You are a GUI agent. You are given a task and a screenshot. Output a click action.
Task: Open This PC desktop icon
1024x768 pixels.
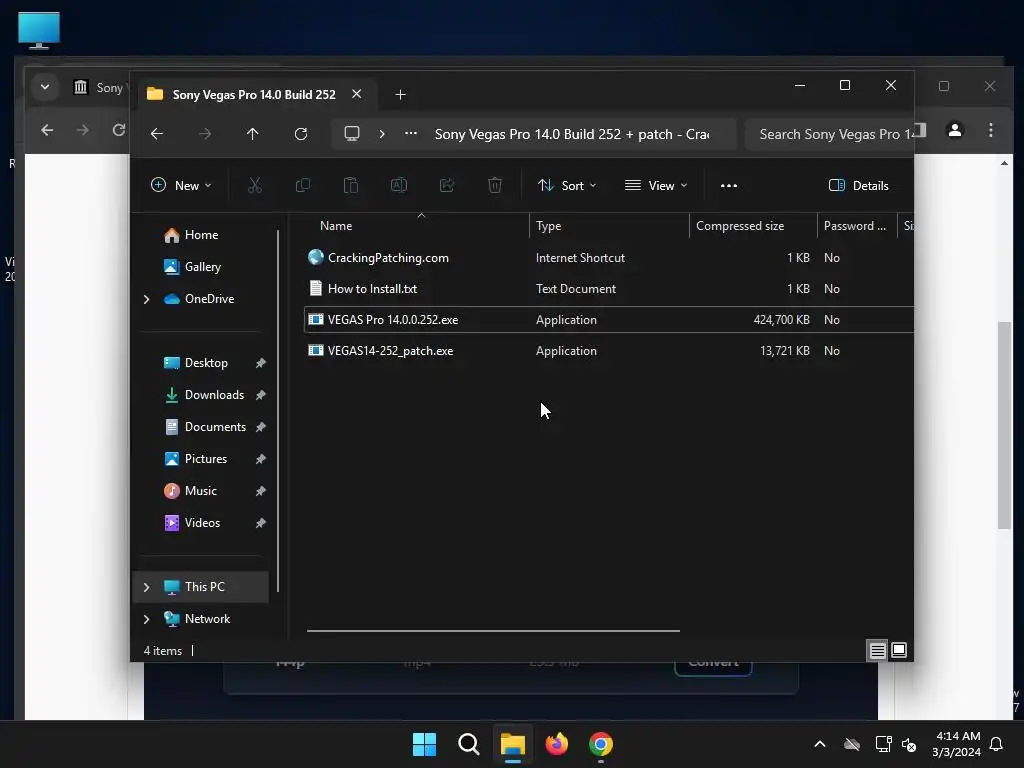pos(39,31)
